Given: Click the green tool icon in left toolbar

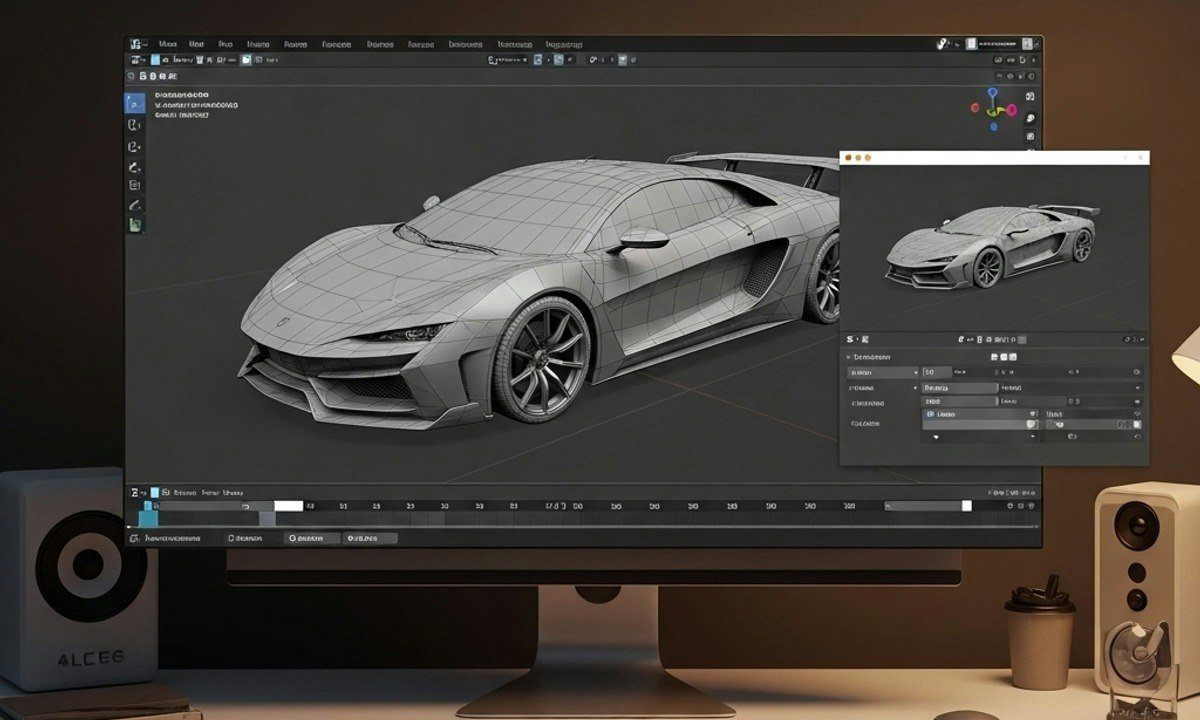Looking at the screenshot, I should point(135,225).
